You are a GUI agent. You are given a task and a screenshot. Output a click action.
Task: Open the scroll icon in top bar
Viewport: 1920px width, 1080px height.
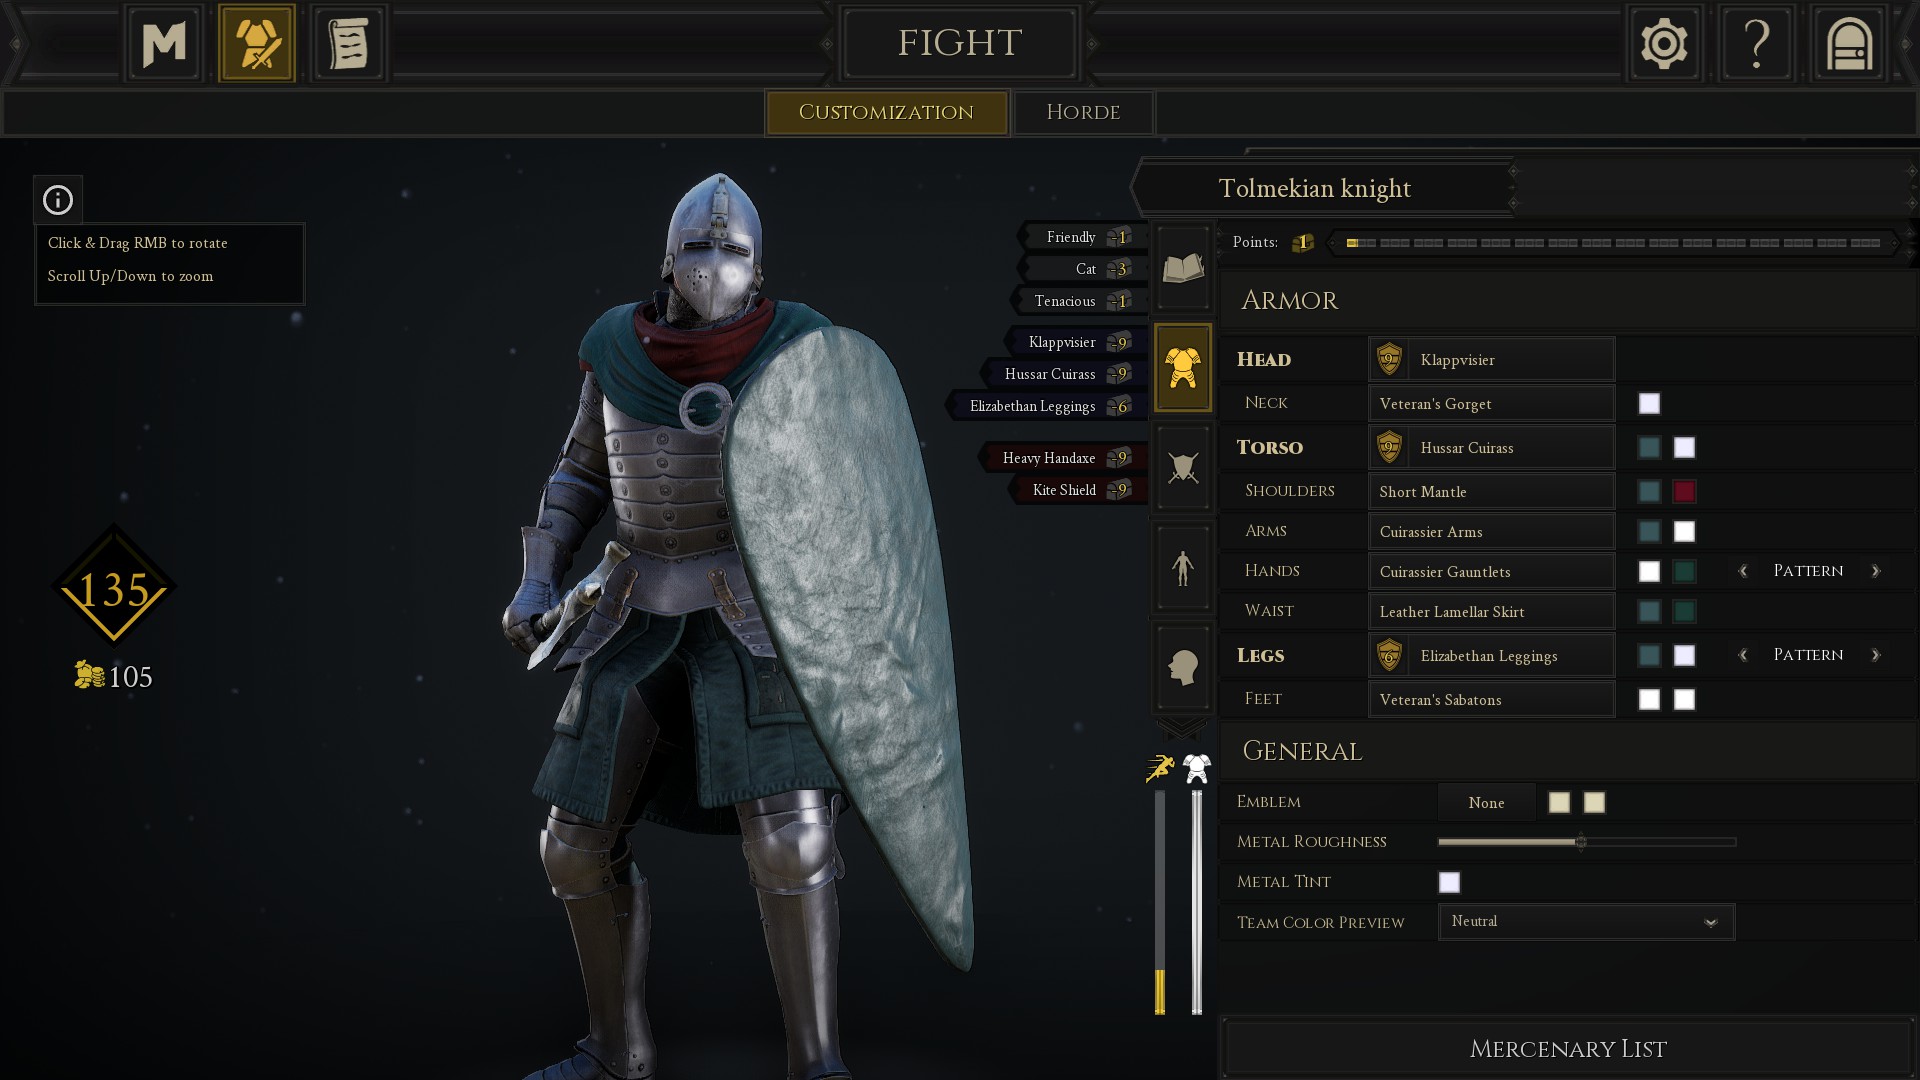(349, 43)
